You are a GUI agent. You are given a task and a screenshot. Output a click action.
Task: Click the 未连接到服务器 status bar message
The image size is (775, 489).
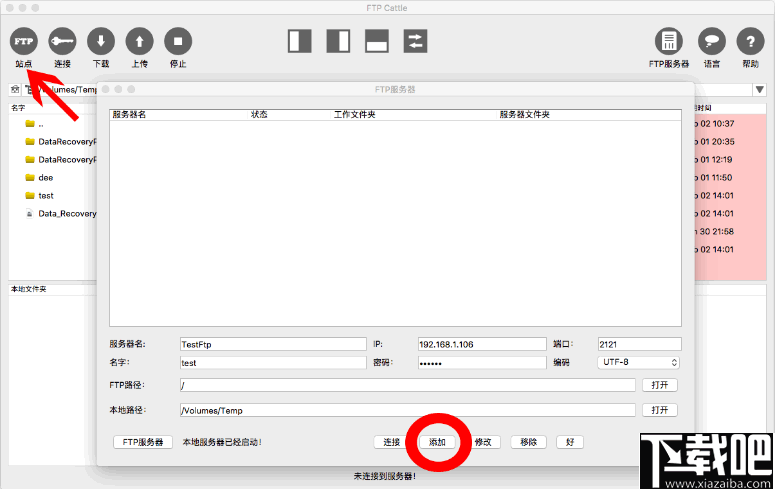tap(385, 476)
